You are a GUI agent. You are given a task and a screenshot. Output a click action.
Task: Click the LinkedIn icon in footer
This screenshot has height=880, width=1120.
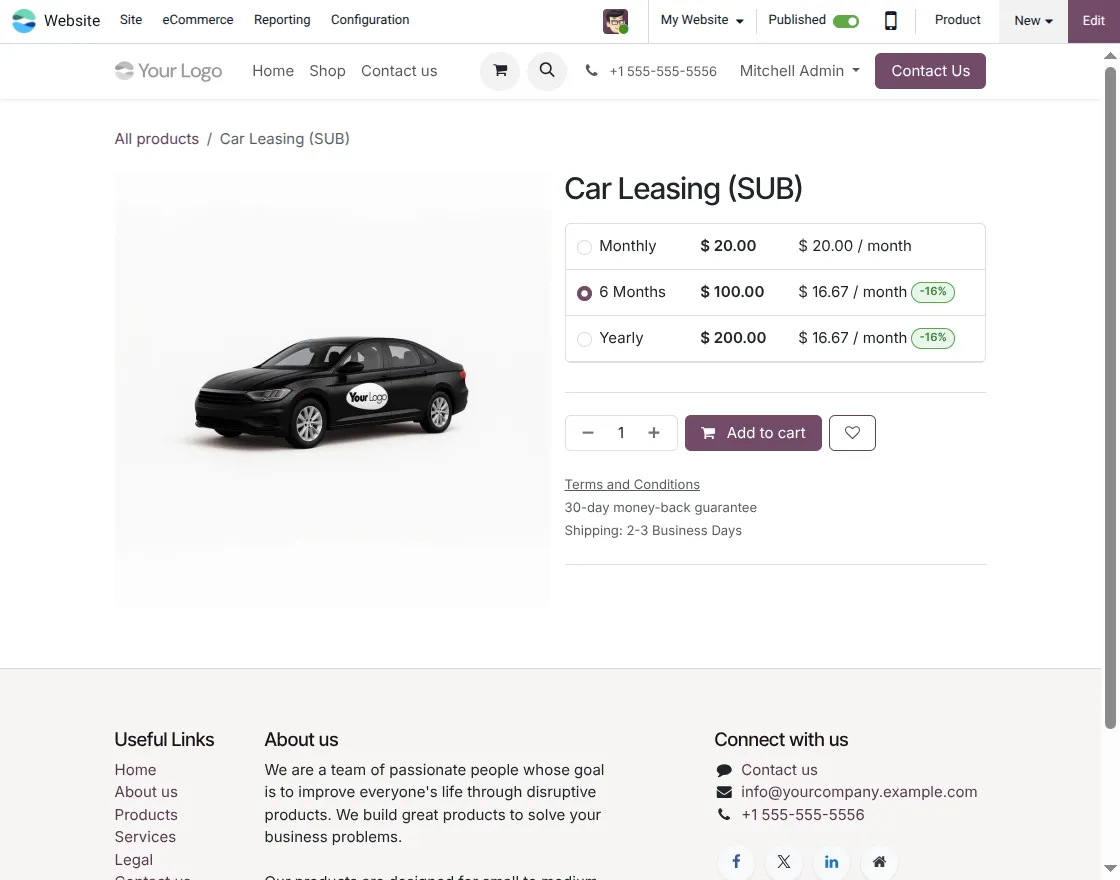(831, 861)
